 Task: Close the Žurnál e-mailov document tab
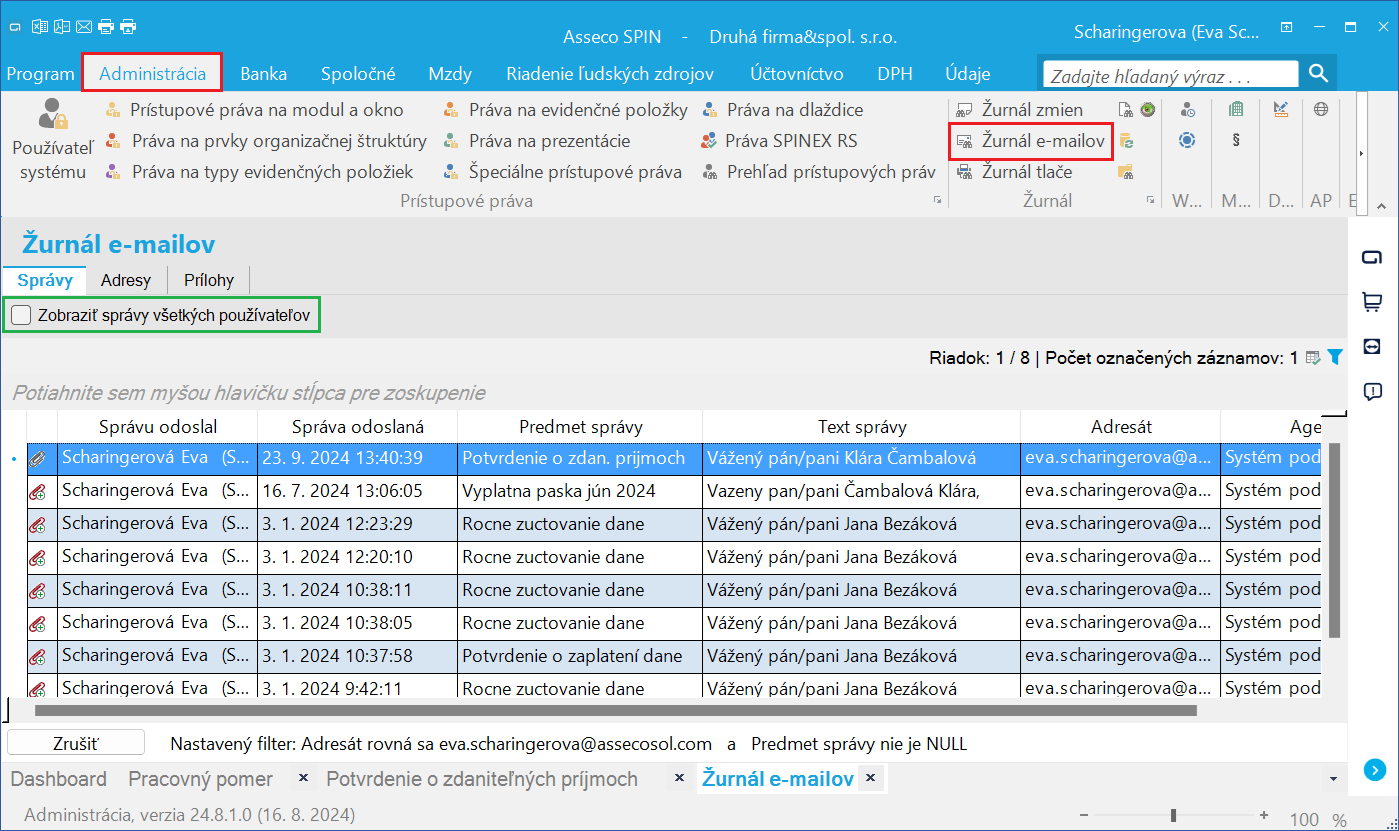pyautogui.click(x=870, y=777)
